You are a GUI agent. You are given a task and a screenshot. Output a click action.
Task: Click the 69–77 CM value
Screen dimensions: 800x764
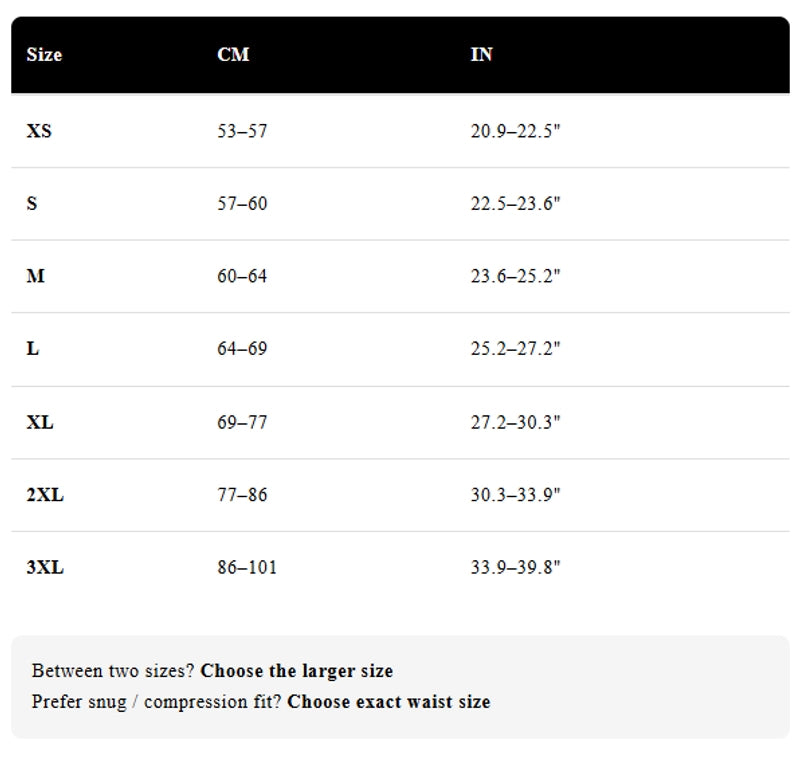[x=242, y=422]
